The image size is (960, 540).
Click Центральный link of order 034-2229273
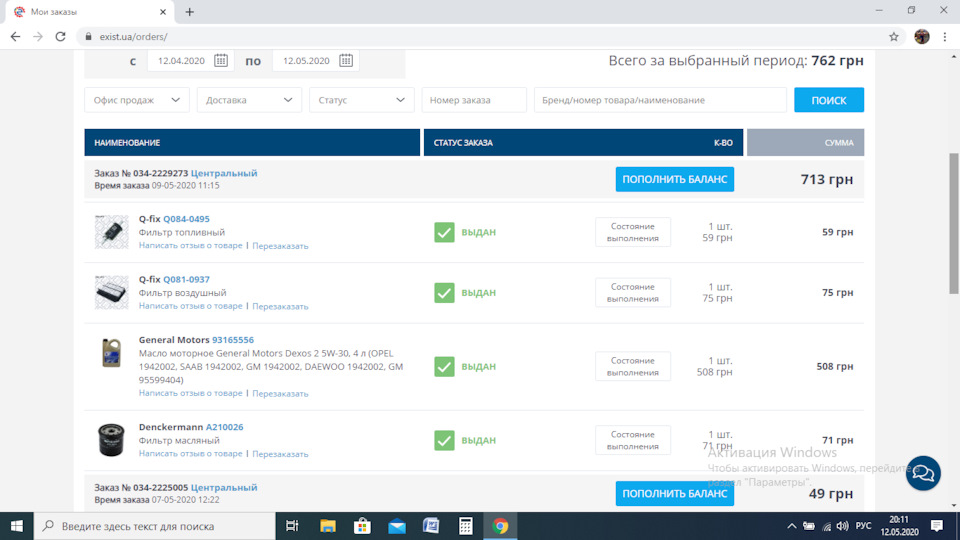(x=224, y=173)
